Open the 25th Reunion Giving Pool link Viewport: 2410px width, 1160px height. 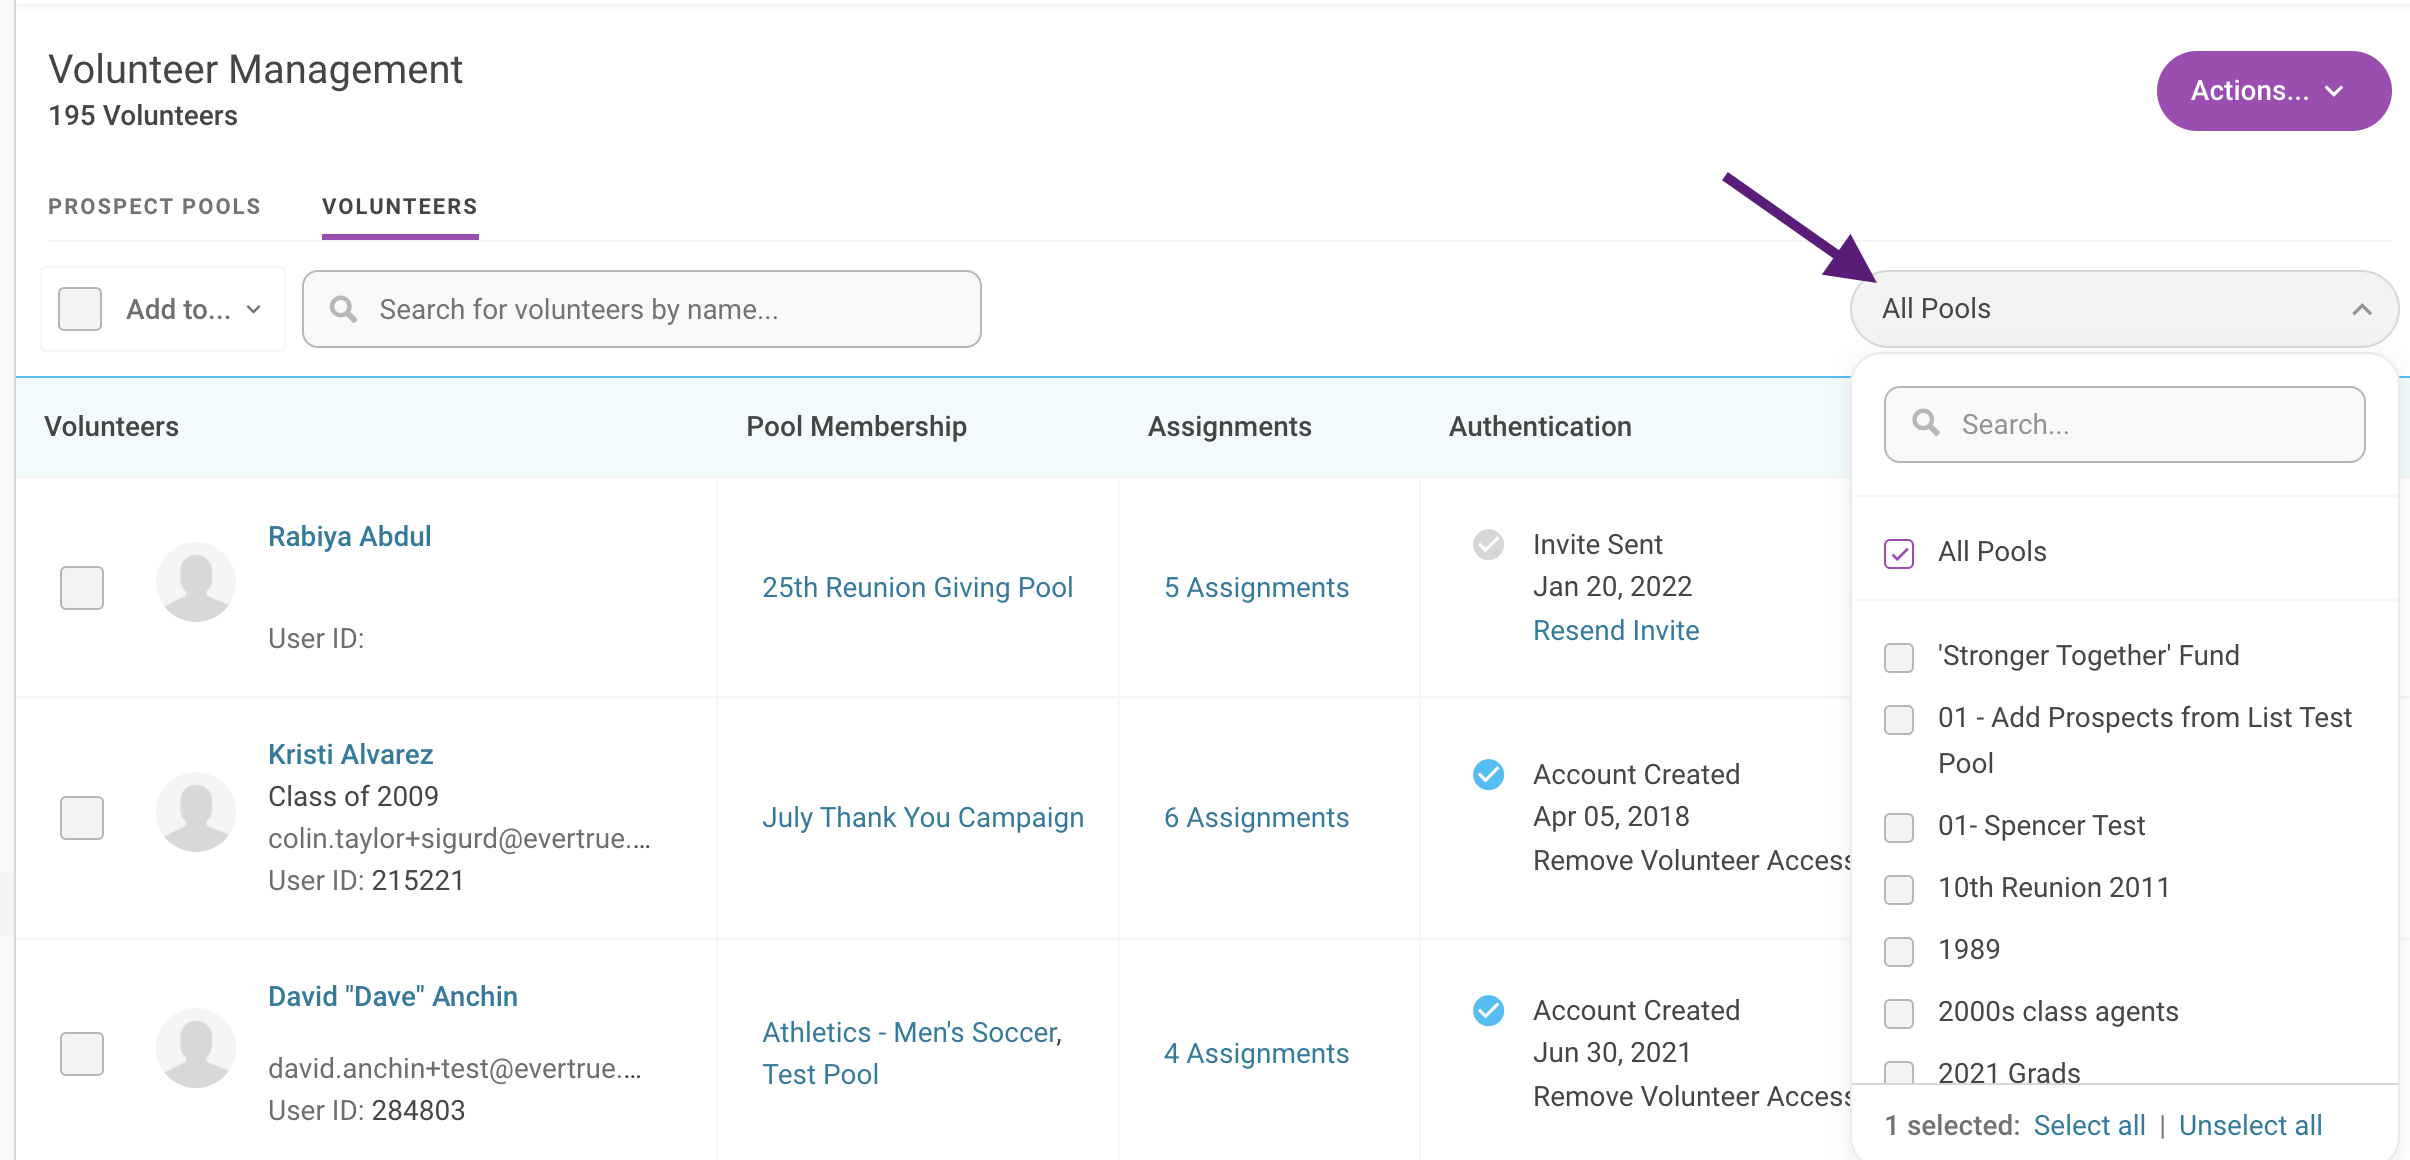tap(917, 587)
